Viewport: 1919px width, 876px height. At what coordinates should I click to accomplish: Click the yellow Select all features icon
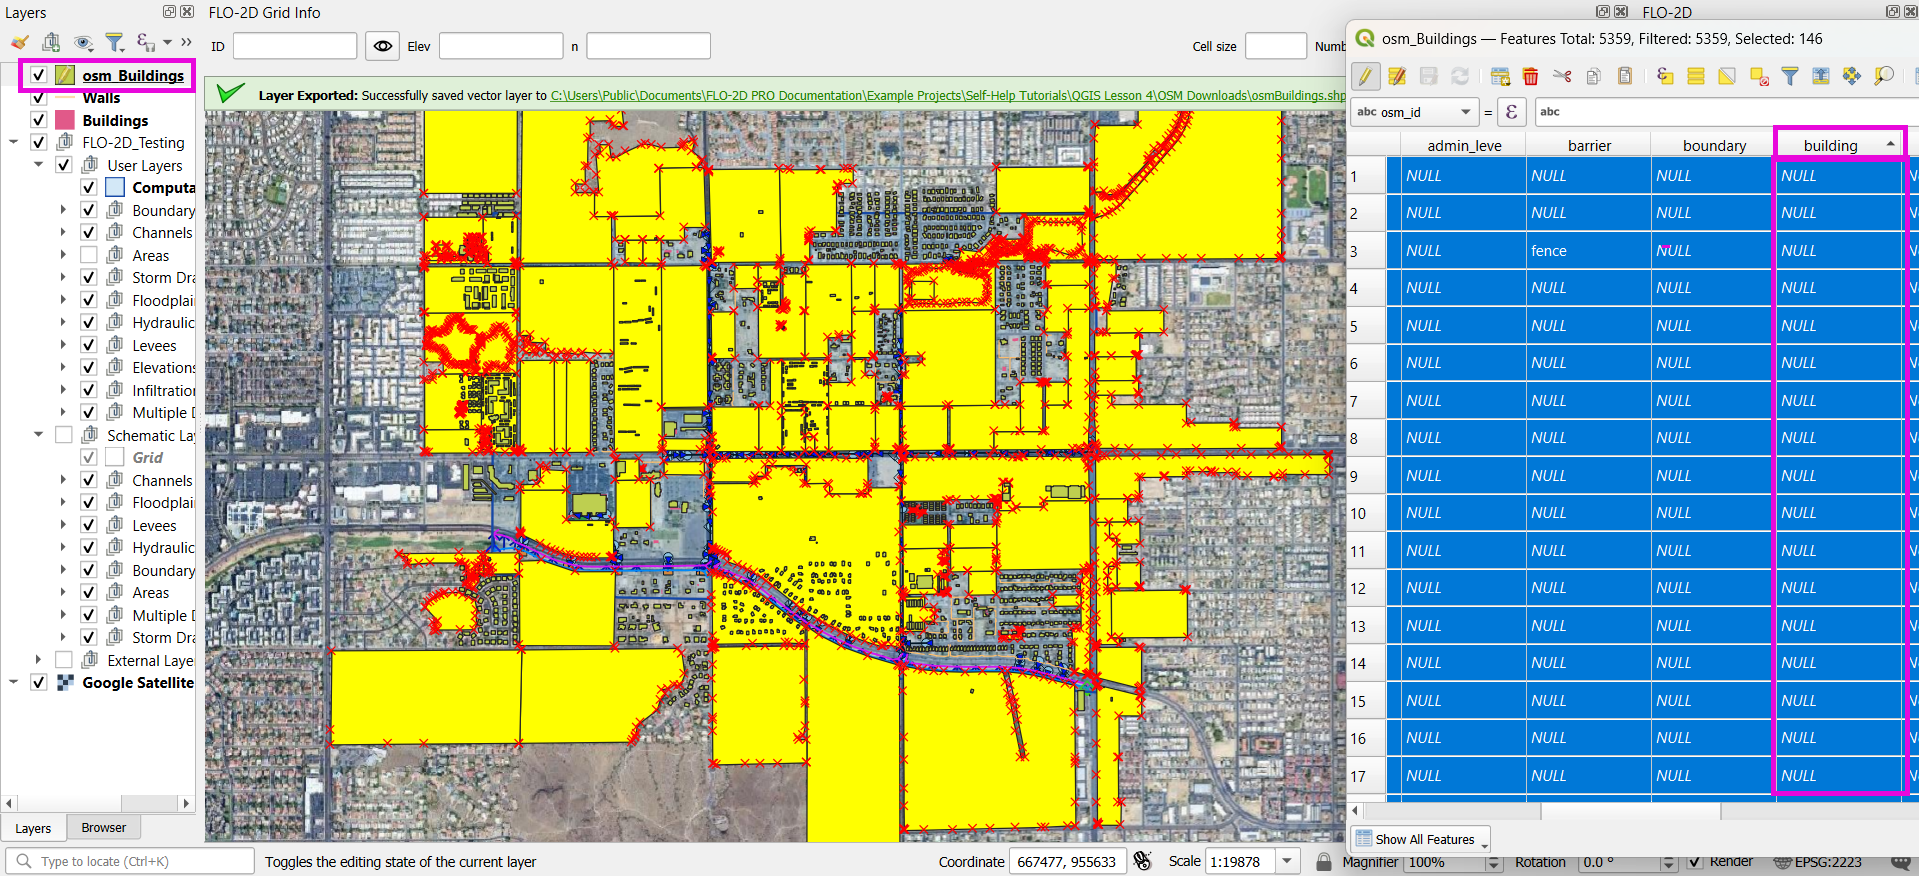tap(1696, 76)
